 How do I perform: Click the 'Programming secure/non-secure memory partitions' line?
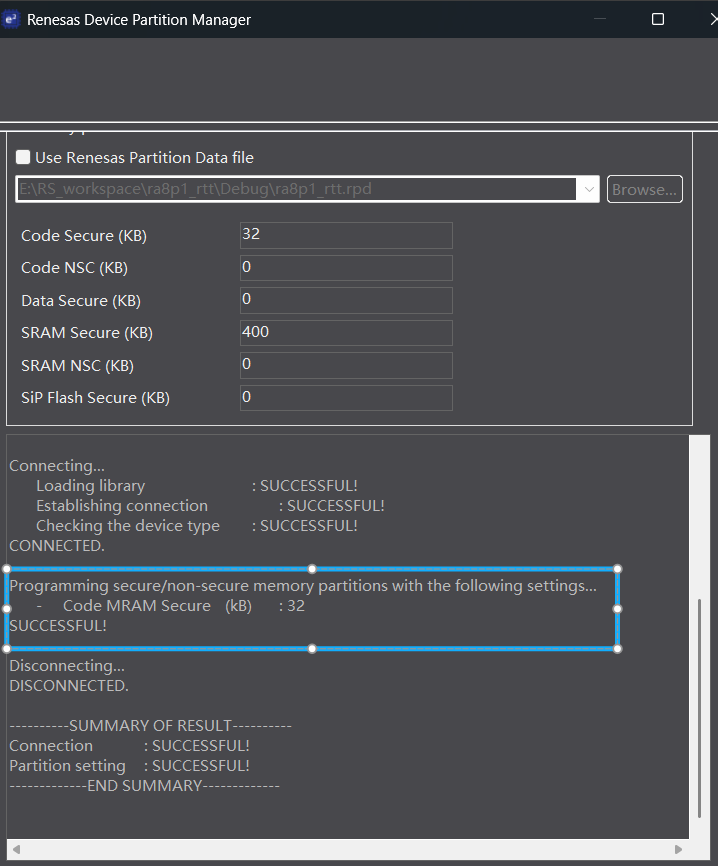(303, 585)
